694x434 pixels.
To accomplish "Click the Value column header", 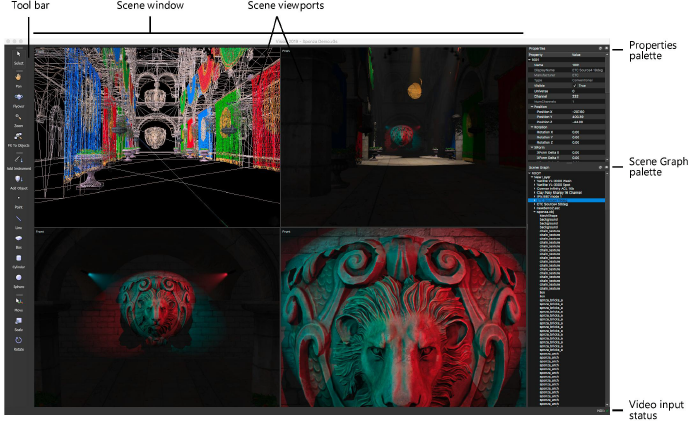I will [x=588, y=54].
